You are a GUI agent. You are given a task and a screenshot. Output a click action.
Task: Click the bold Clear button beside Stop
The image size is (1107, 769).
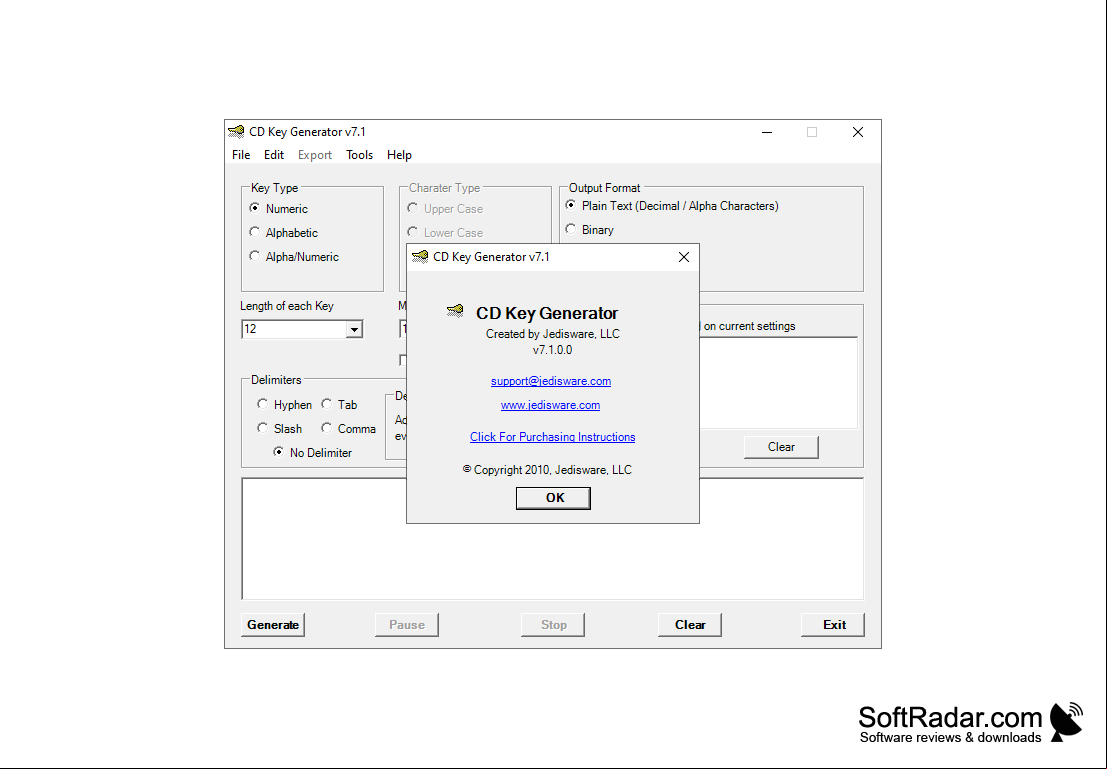[x=690, y=625]
